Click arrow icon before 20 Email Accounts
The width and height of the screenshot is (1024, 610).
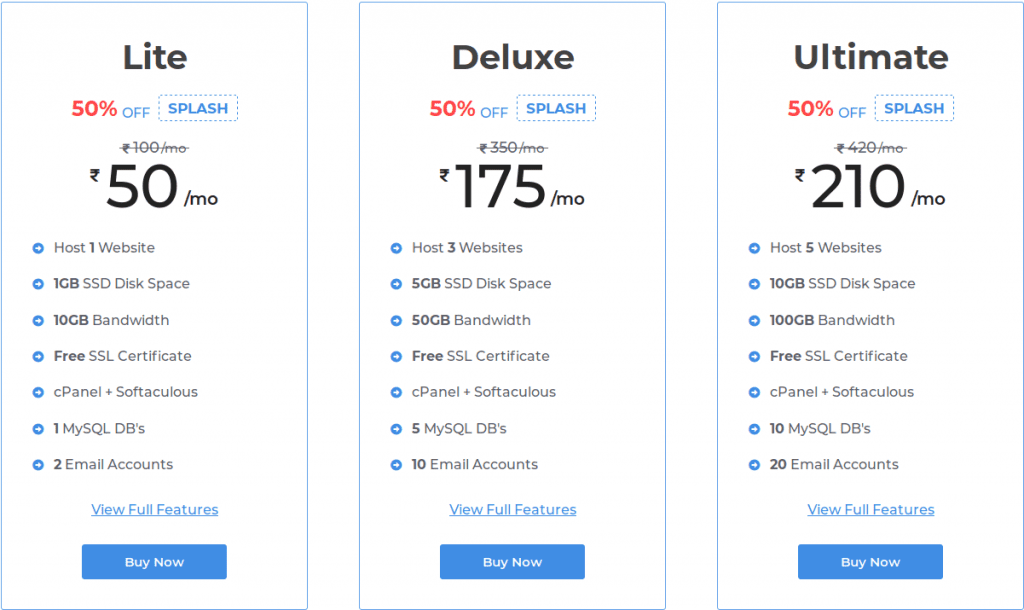click(754, 465)
